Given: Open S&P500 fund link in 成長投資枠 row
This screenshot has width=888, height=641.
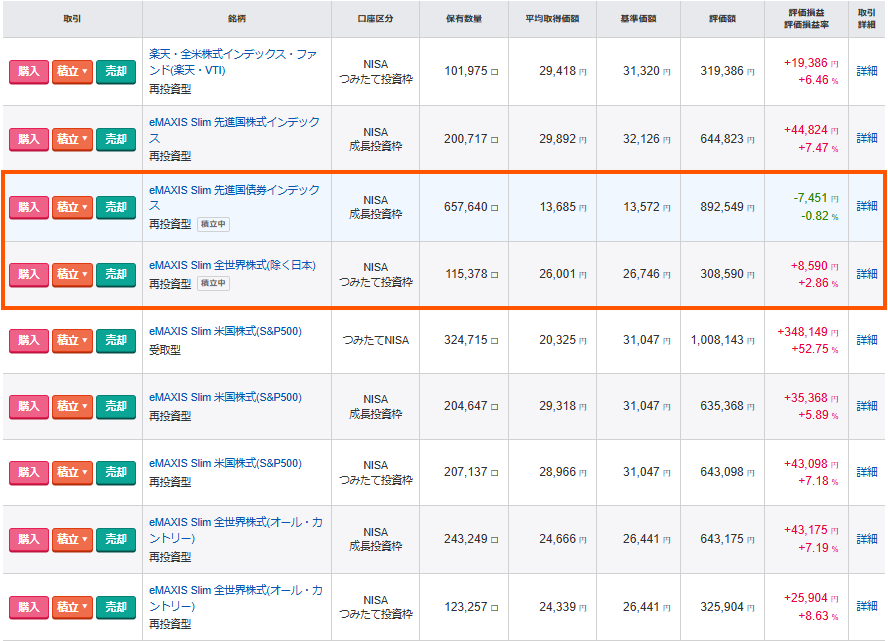Looking at the screenshot, I should (x=225, y=398).
